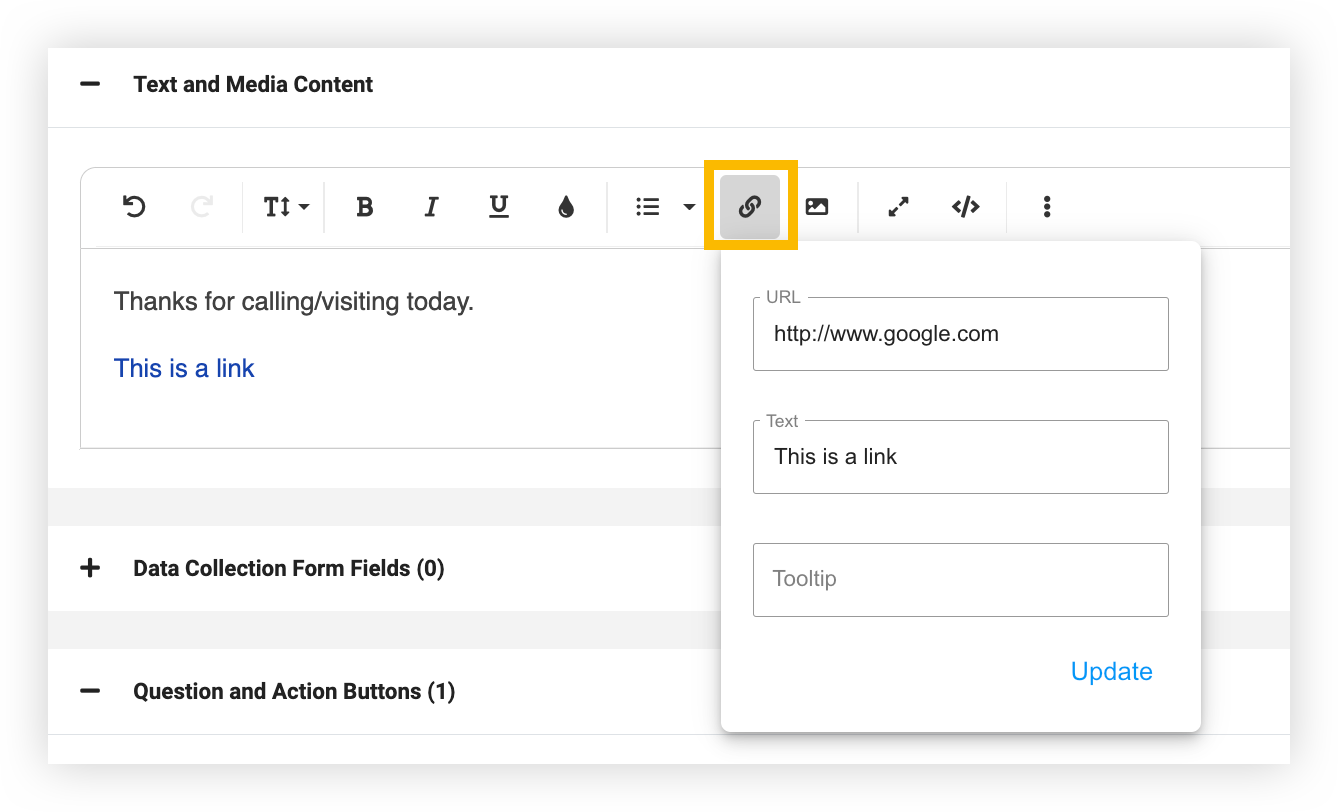Collapse Question and Action Buttons section
Screen dimensions: 1338x812
pyautogui.click(x=90, y=691)
